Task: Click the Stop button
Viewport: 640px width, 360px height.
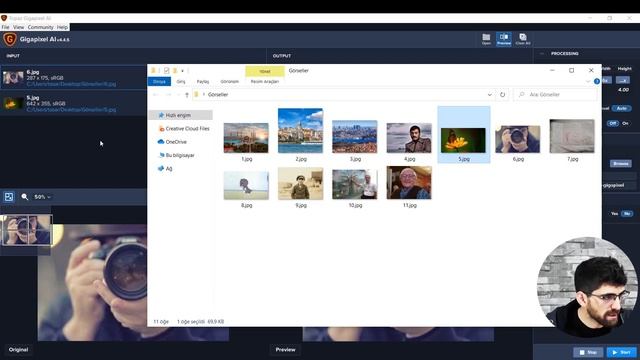Action: click(588, 352)
